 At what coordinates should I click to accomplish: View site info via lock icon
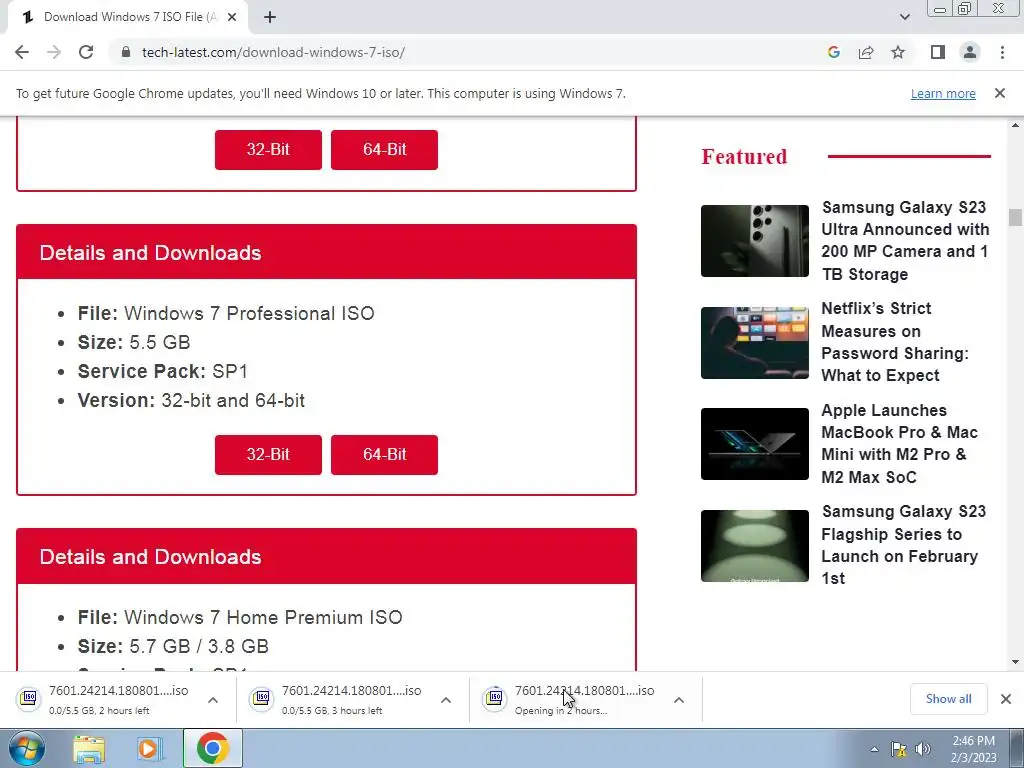(126, 52)
